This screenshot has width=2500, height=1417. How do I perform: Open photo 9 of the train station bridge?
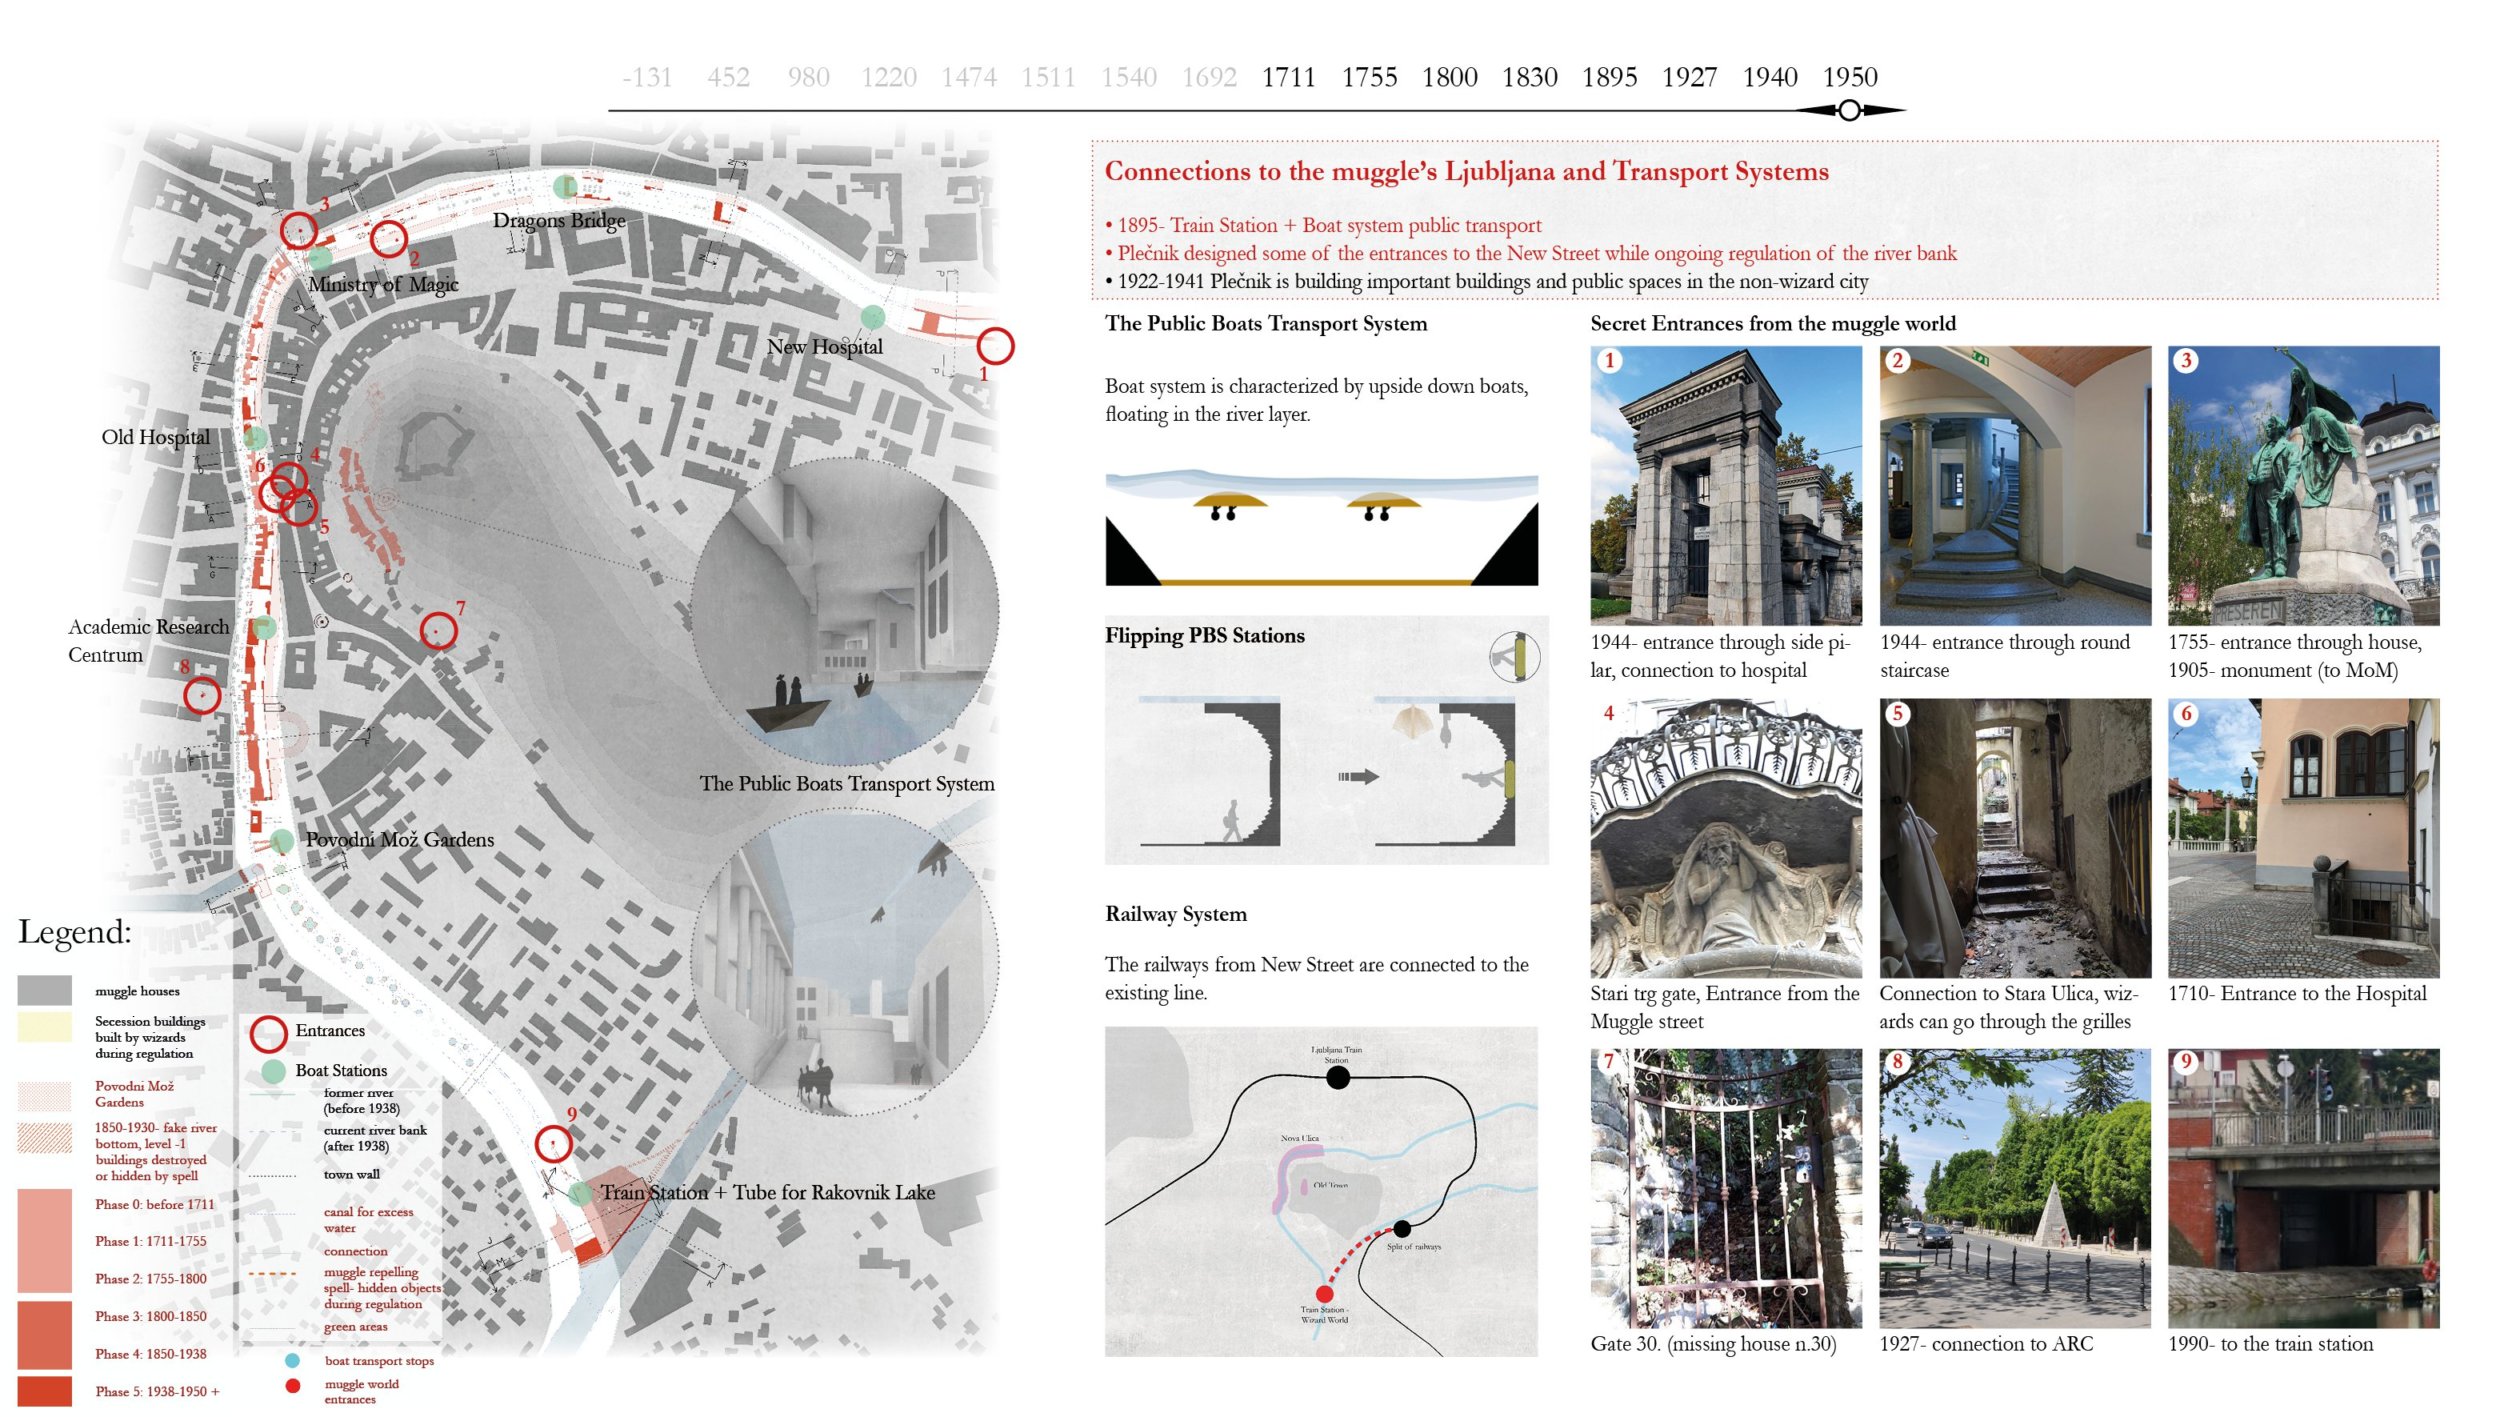coord(2303,1188)
